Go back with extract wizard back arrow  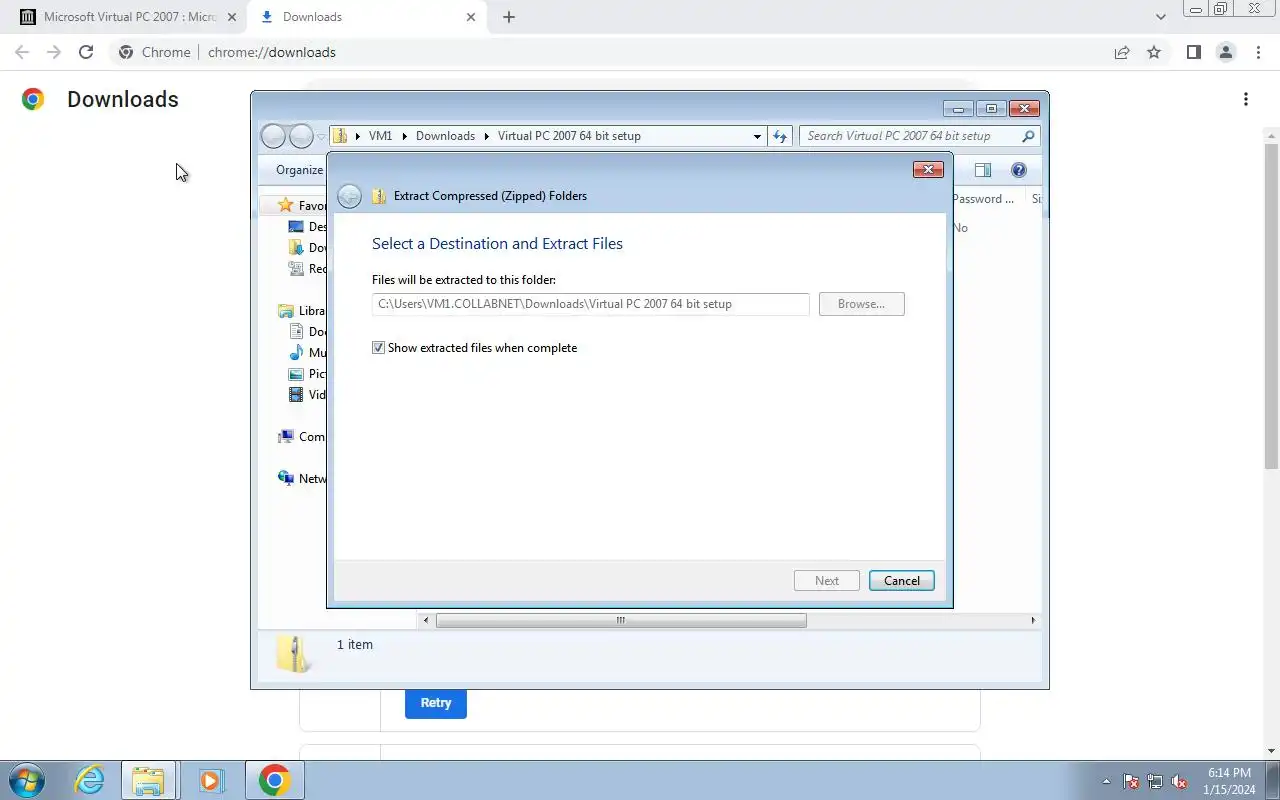point(349,196)
